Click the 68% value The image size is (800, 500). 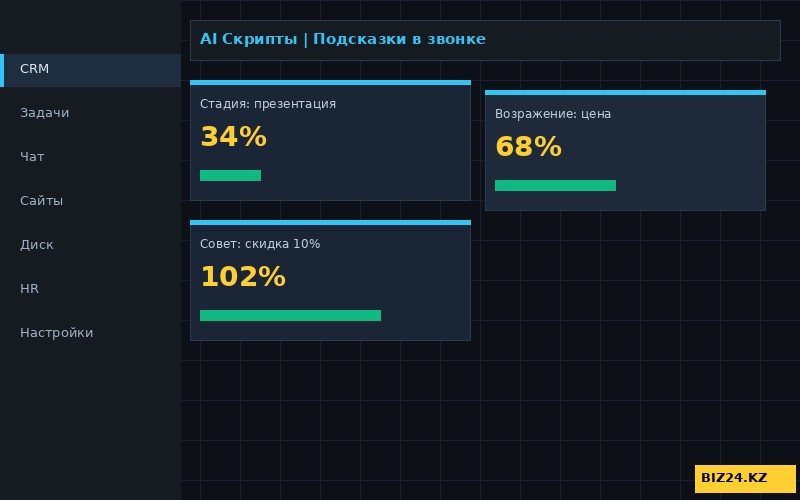click(529, 146)
